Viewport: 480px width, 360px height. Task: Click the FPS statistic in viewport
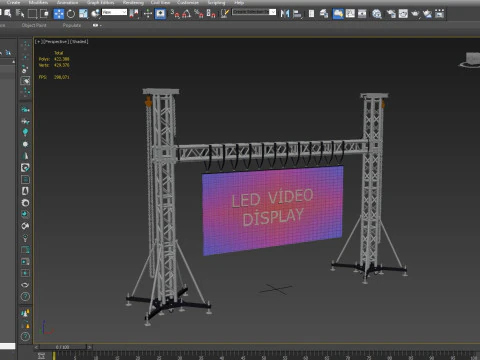point(54,77)
